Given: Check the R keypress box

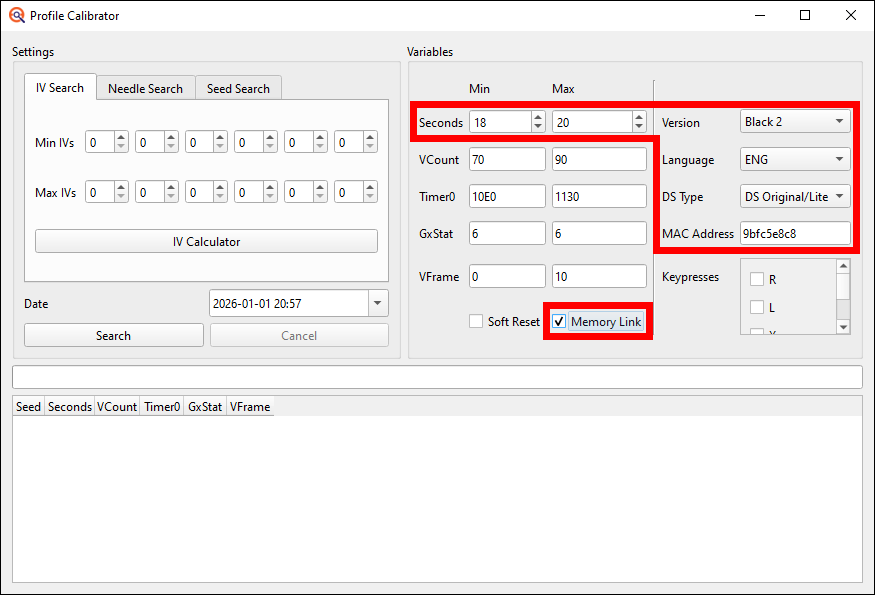Looking at the screenshot, I should click(757, 279).
